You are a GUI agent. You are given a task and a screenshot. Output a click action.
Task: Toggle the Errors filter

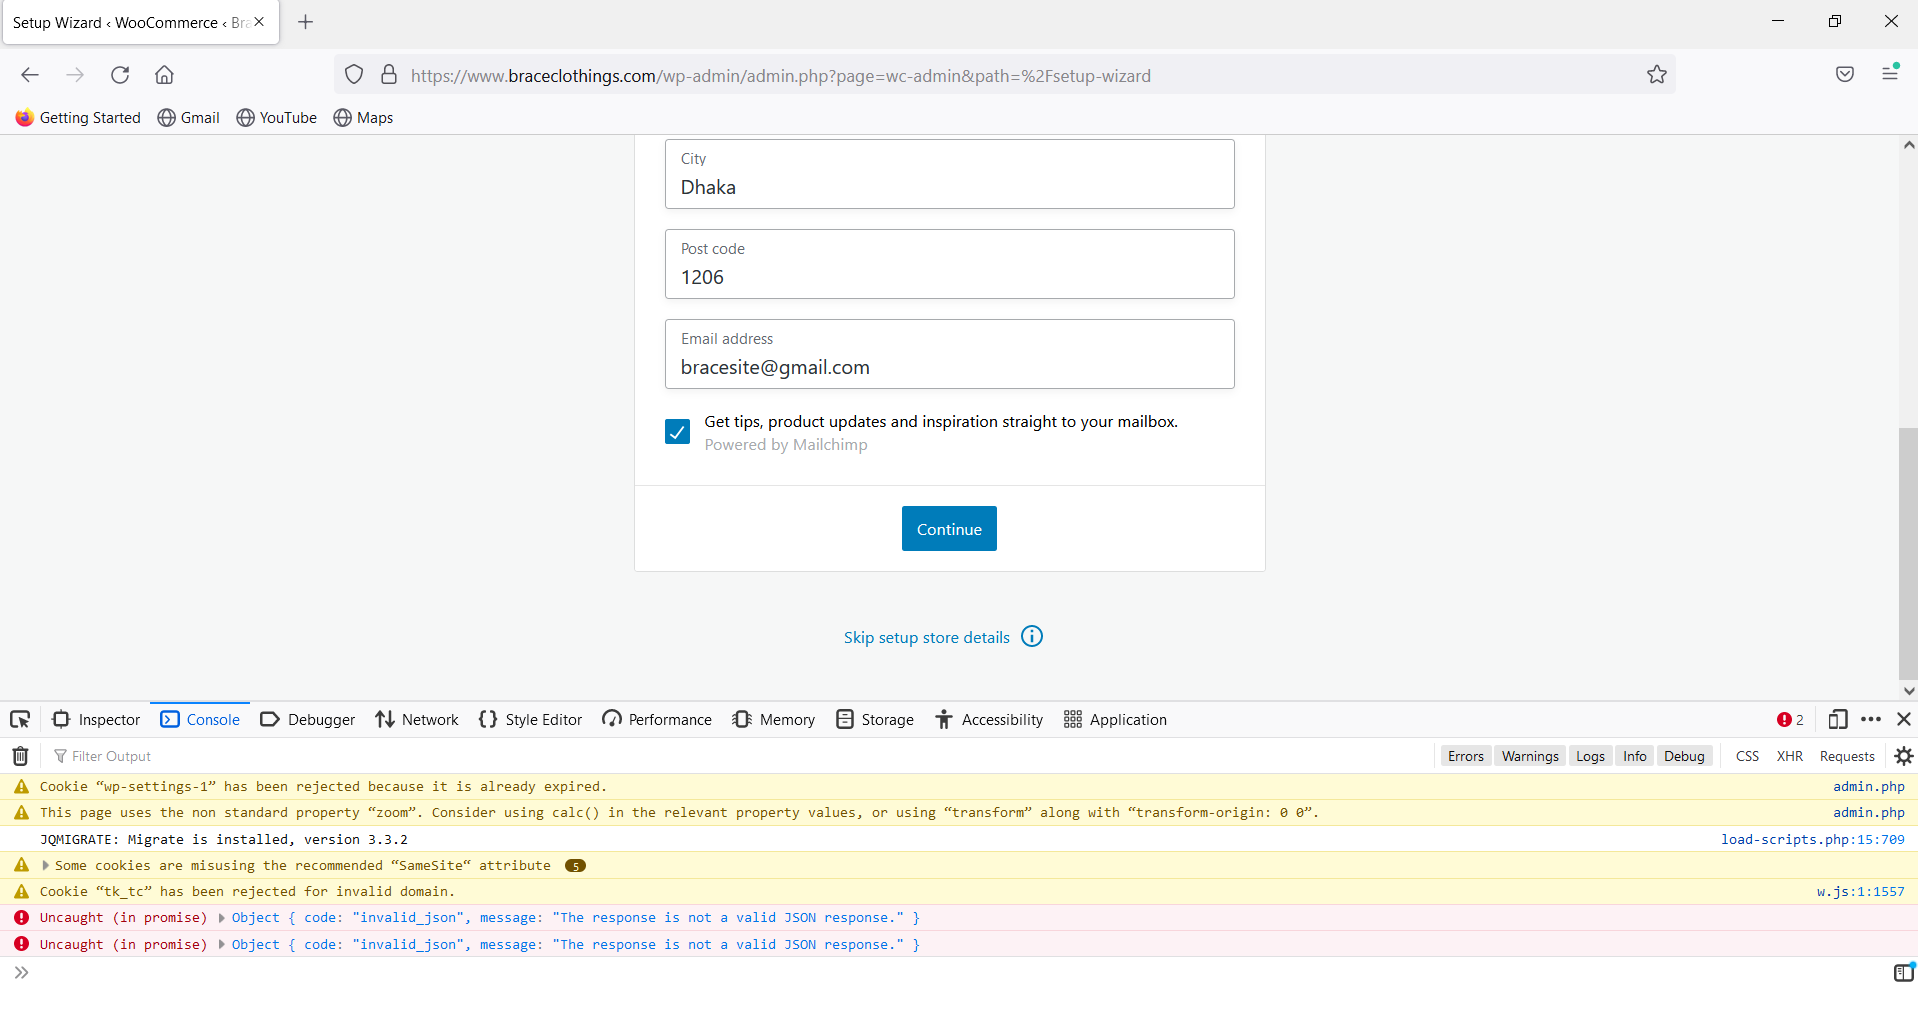pos(1465,756)
